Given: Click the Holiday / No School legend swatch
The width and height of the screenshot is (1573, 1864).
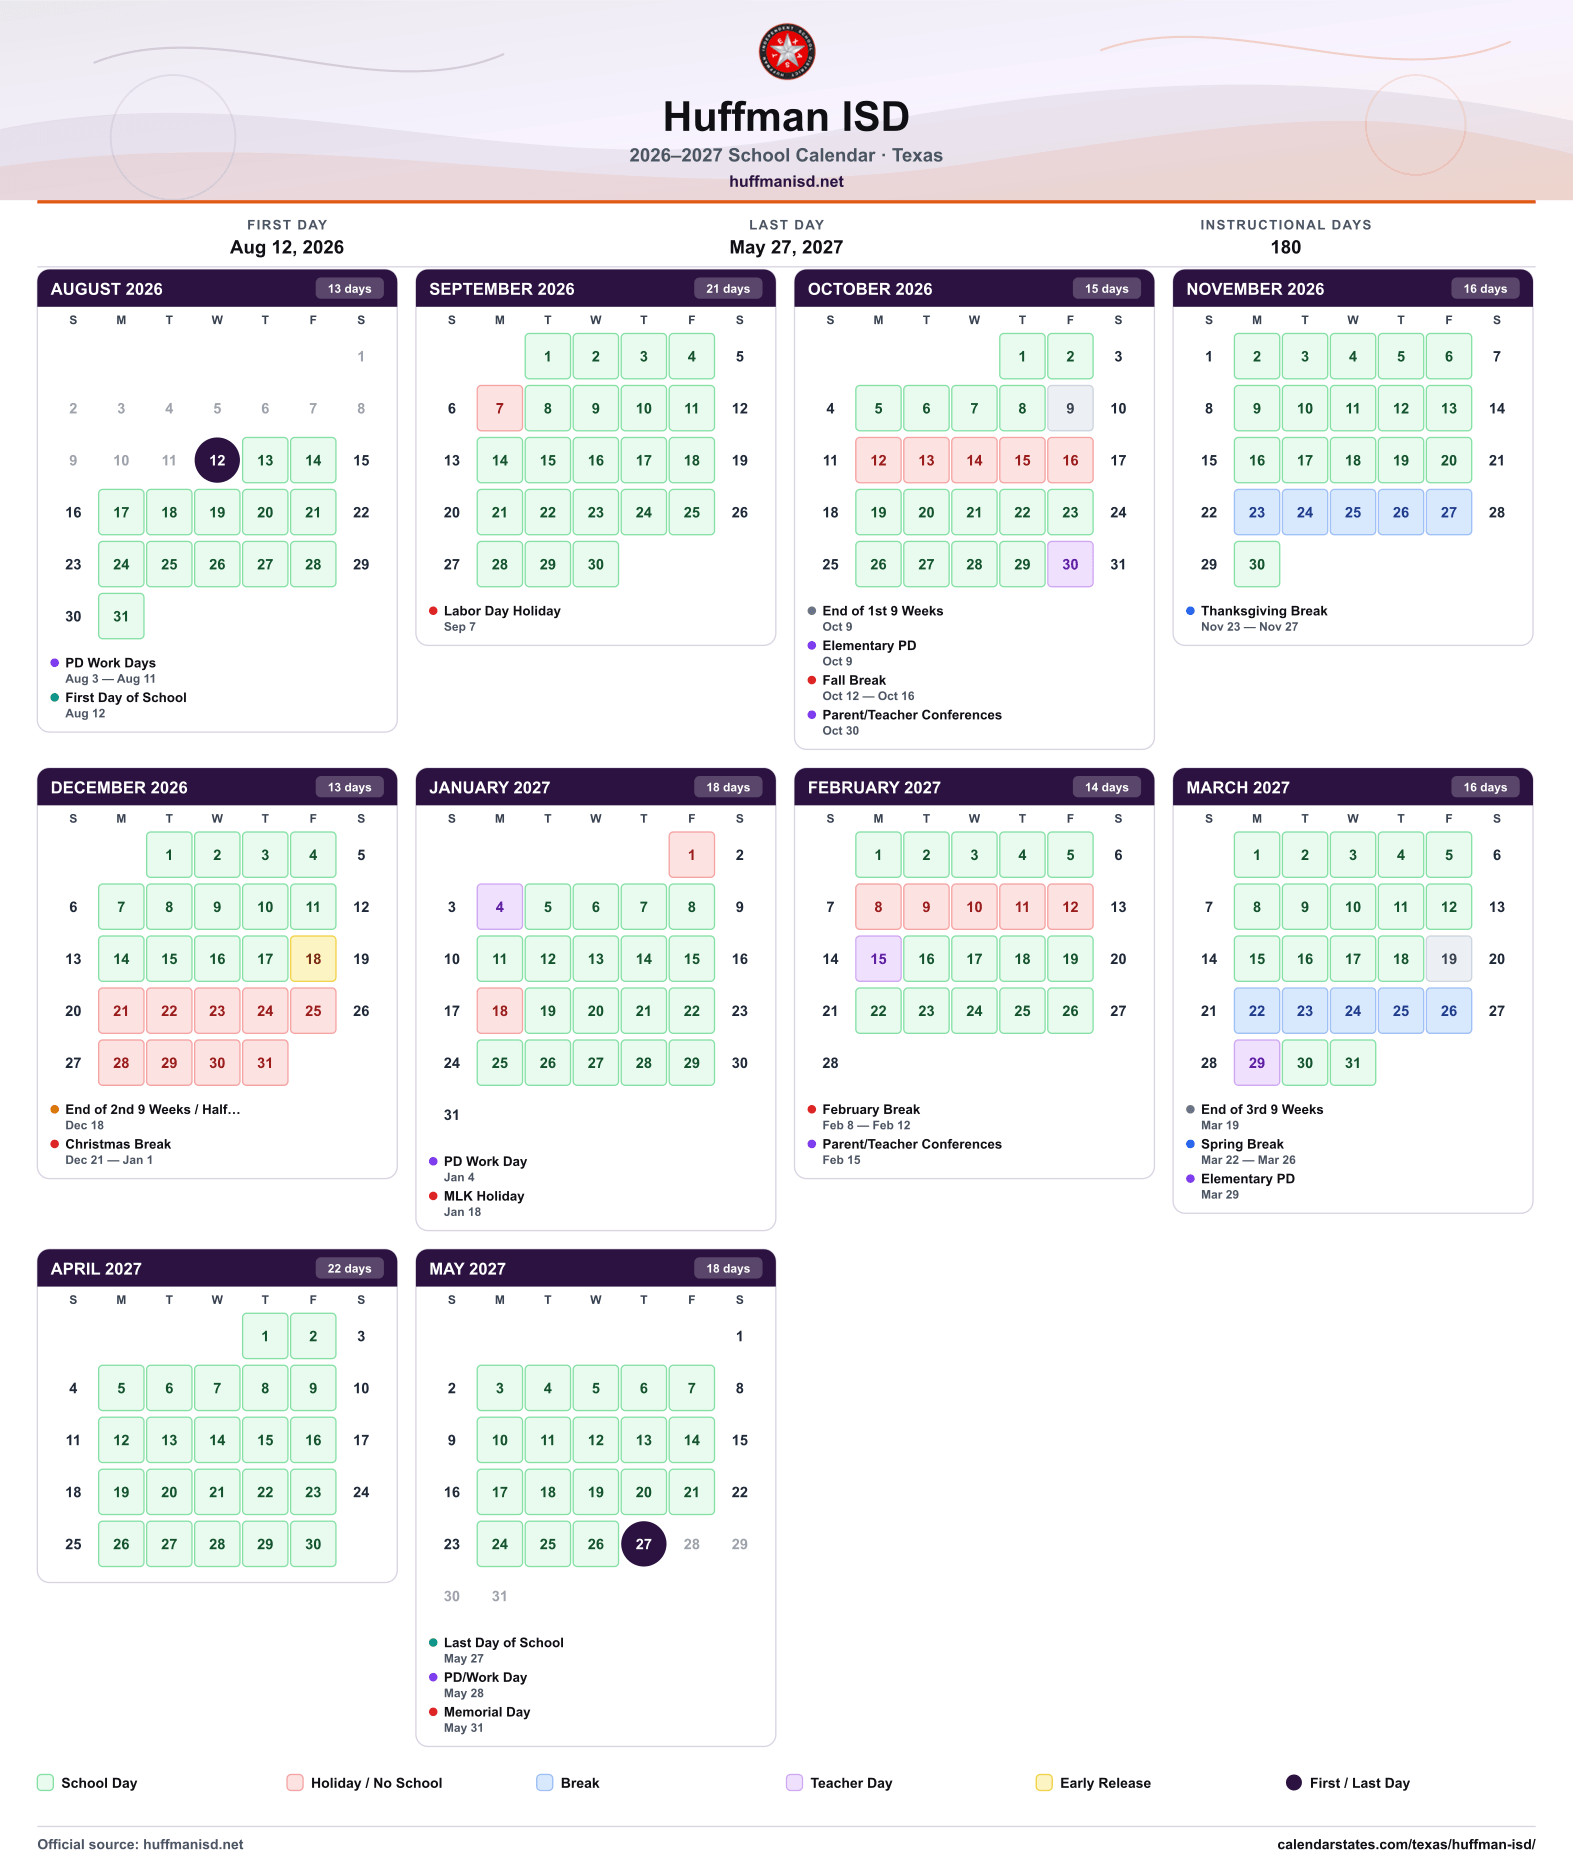Looking at the screenshot, I should (295, 1782).
